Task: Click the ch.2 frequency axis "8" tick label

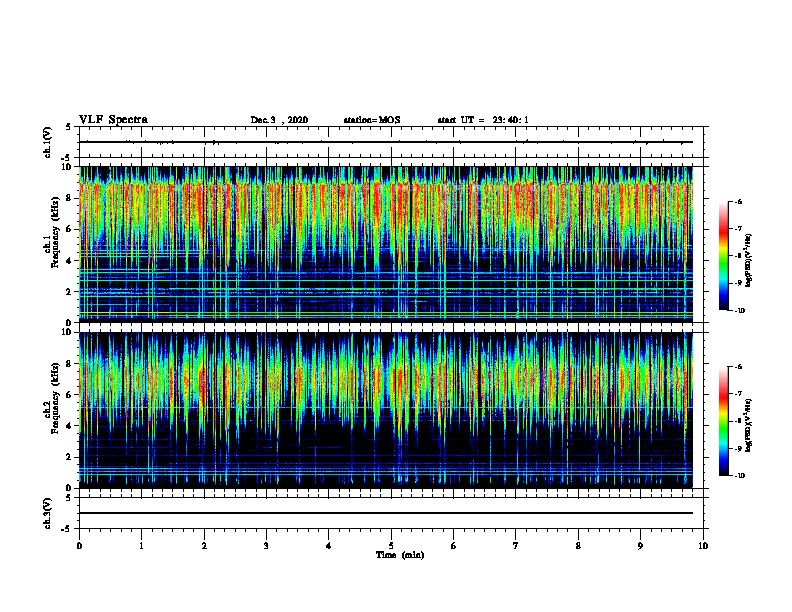Action: [69, 364]
